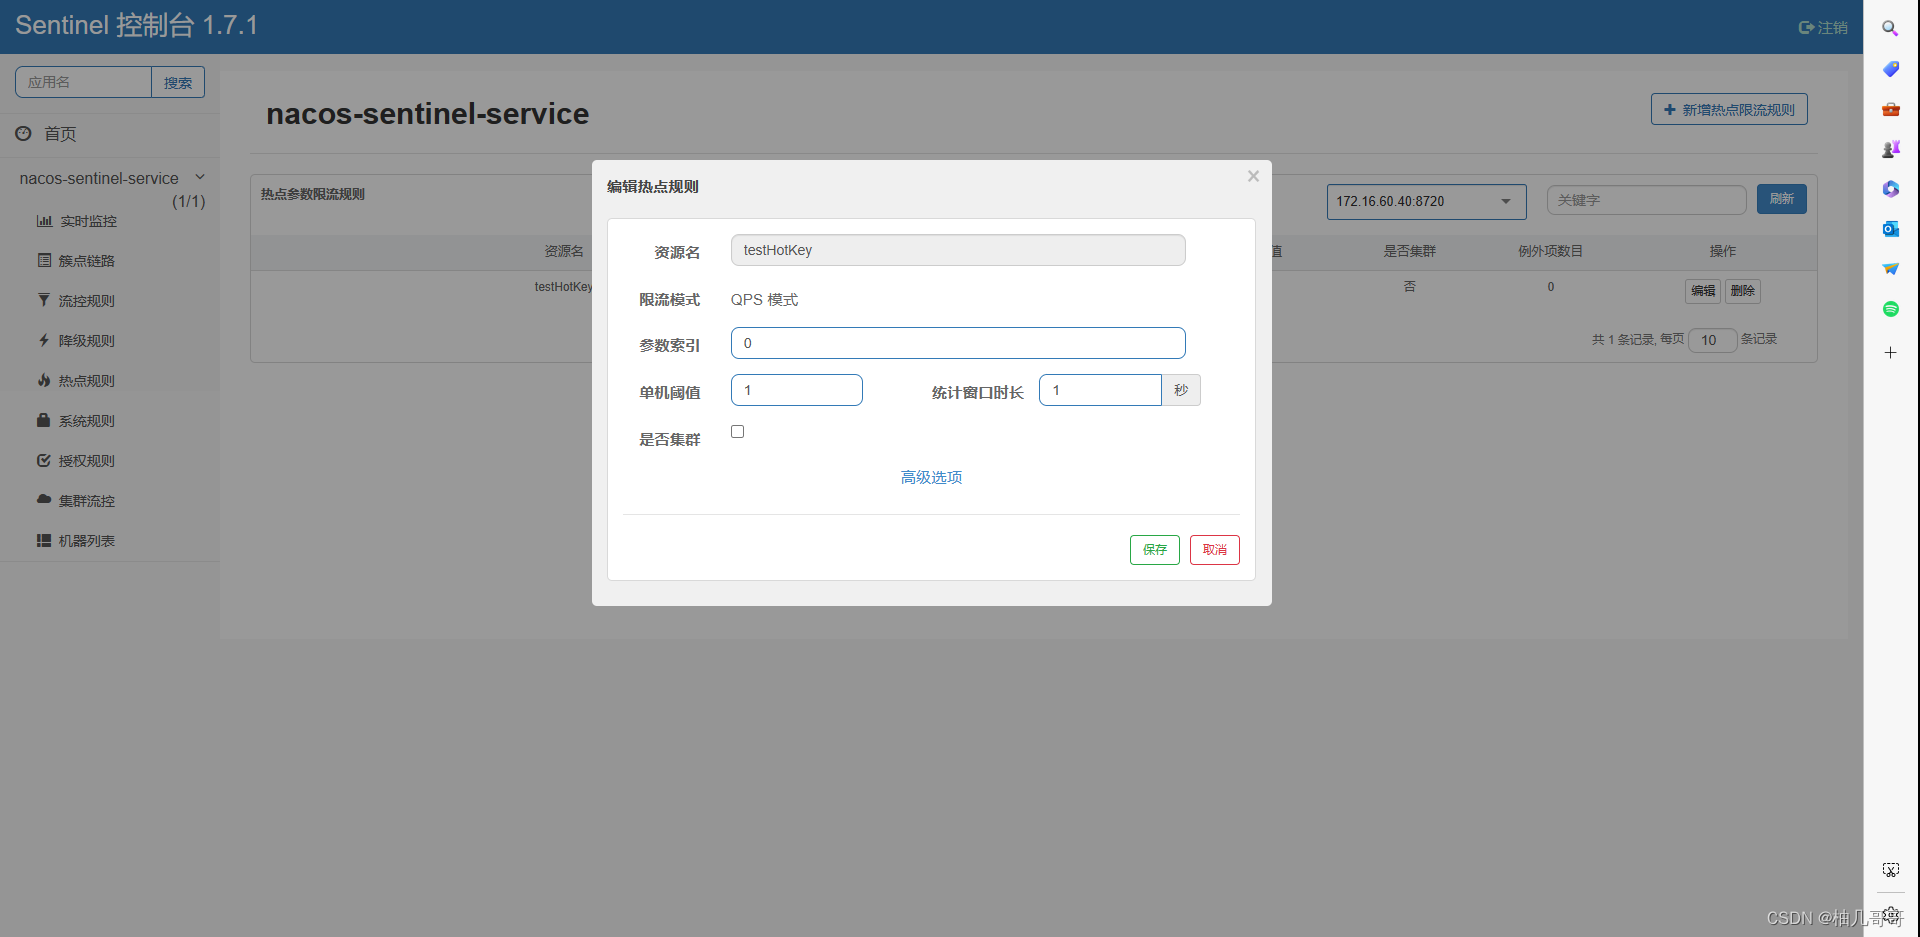1920x937 pixels.
Task: Click the 热点规则 flame icon
Action: coord(44,380)
